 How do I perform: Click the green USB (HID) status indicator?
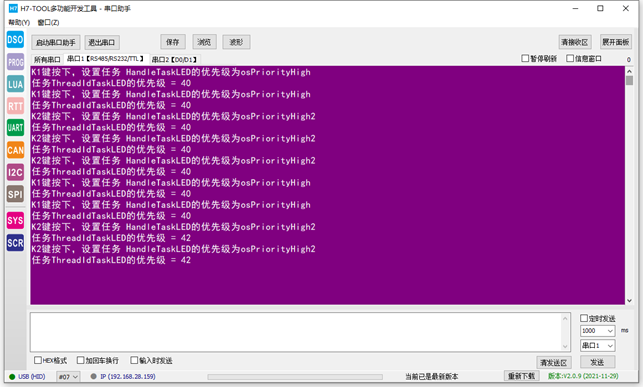(12, 376)
